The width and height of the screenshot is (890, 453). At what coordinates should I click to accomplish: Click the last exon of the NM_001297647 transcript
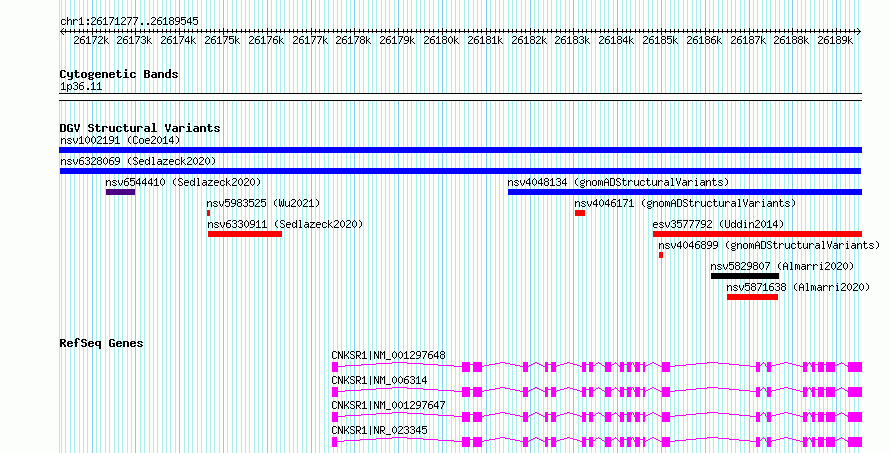click(855, 417)
